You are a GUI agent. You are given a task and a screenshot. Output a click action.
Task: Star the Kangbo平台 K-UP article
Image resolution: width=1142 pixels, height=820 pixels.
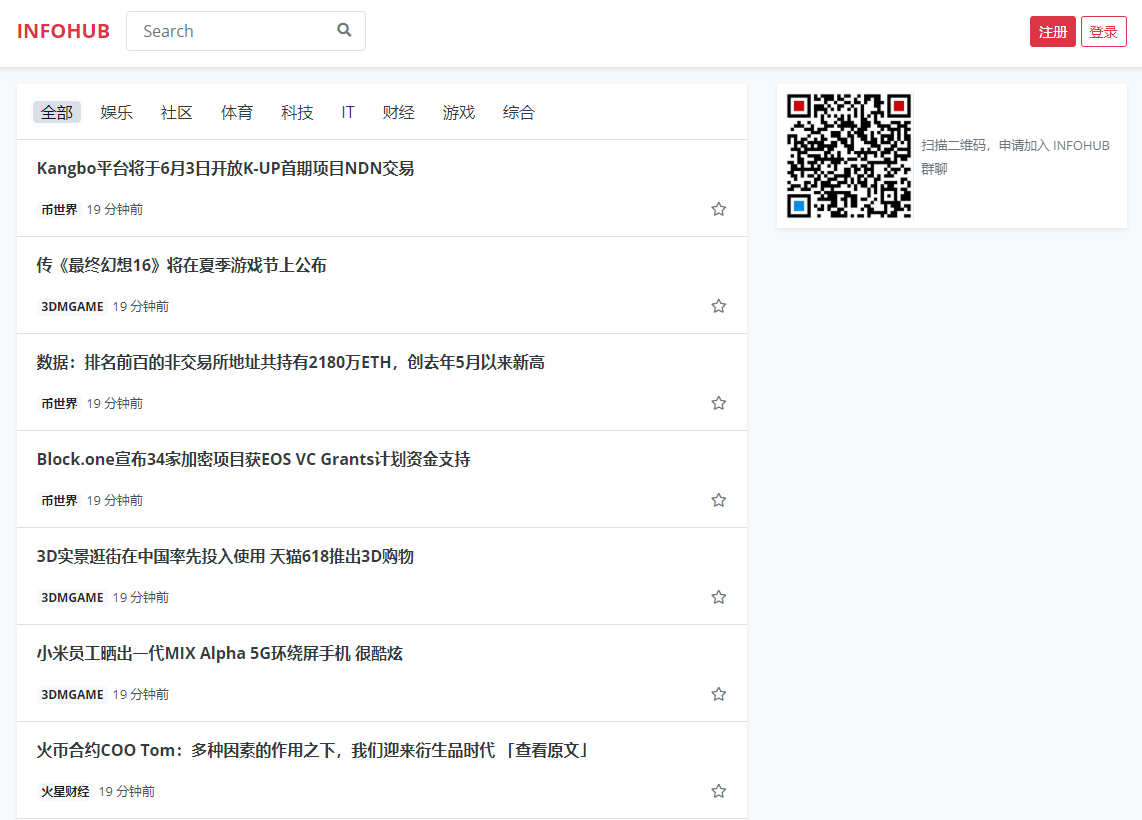[x=718, y=209]
